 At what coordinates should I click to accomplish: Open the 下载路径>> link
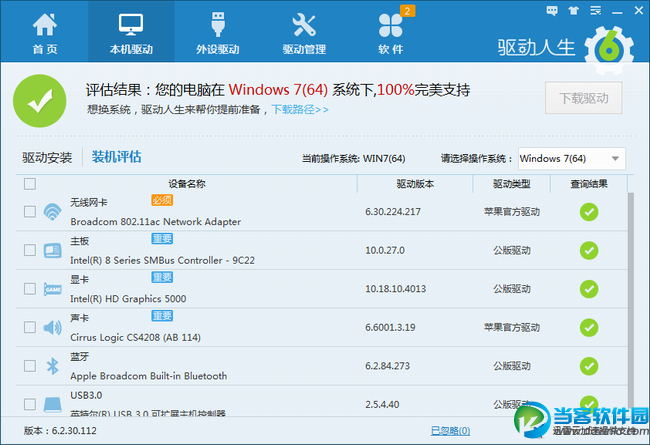click(x=300, y=109)
